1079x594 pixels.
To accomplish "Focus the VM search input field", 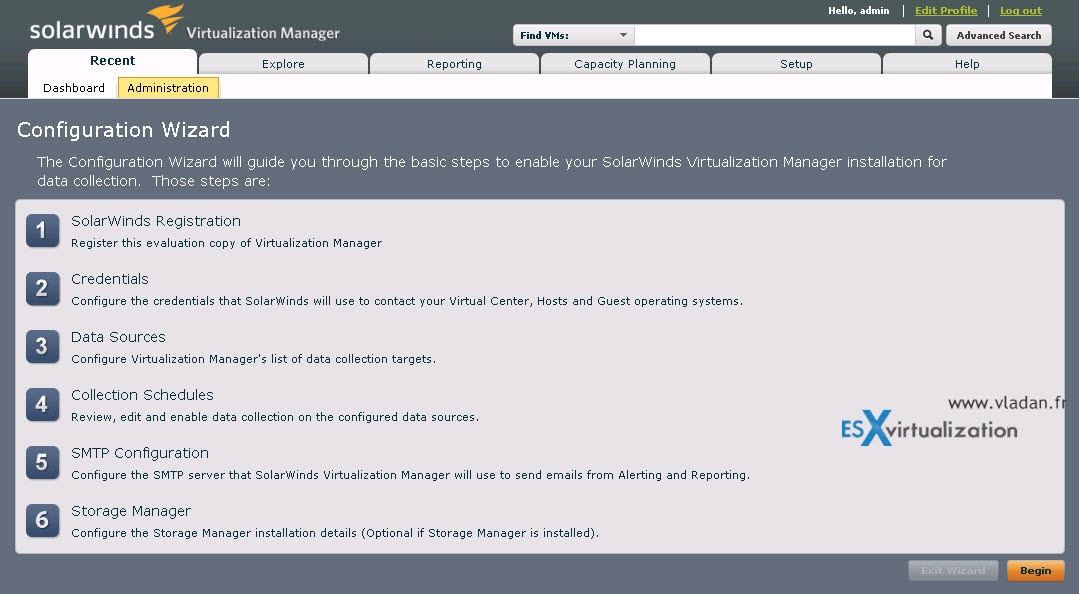I will 775,35.
